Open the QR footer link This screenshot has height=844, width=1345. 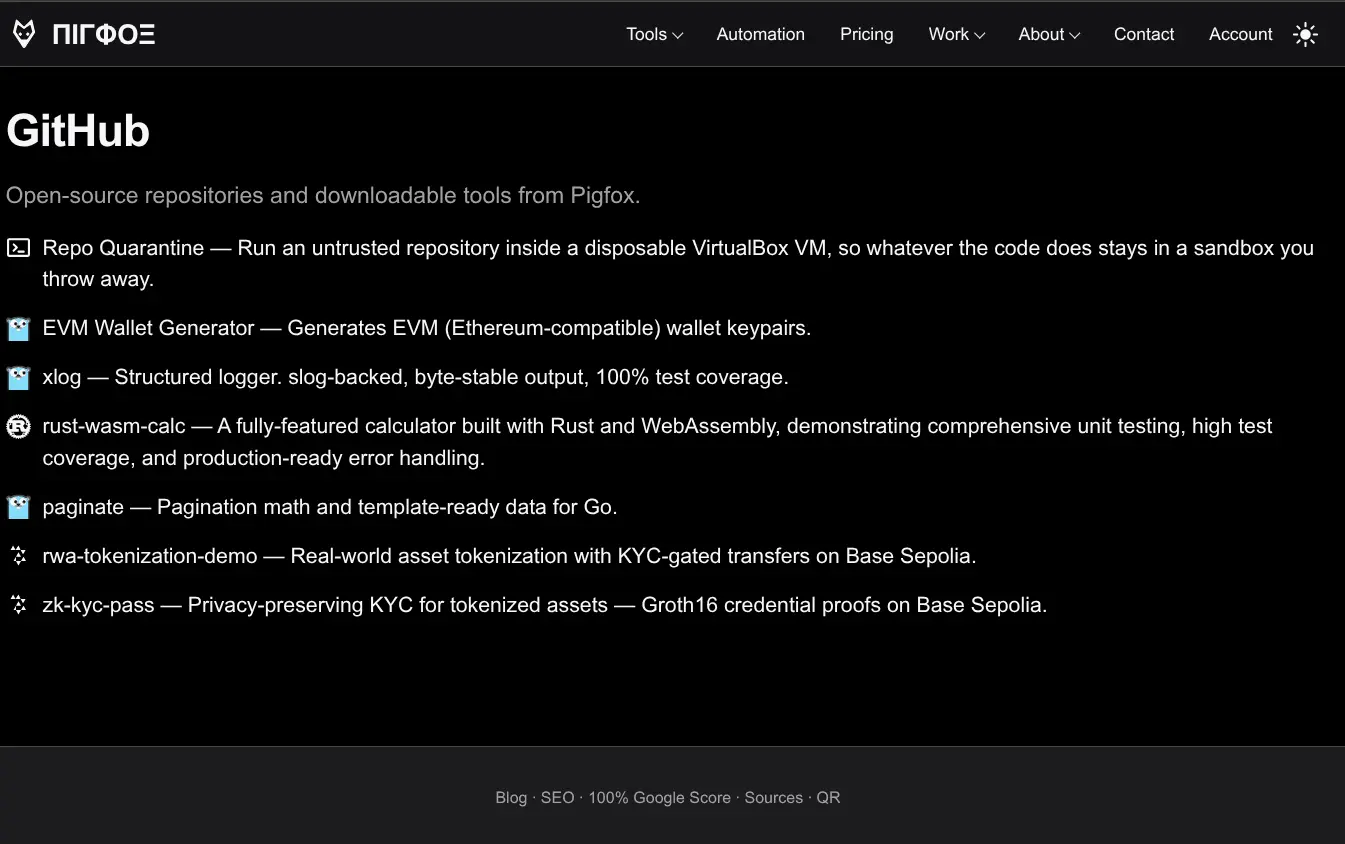[828, 798]
